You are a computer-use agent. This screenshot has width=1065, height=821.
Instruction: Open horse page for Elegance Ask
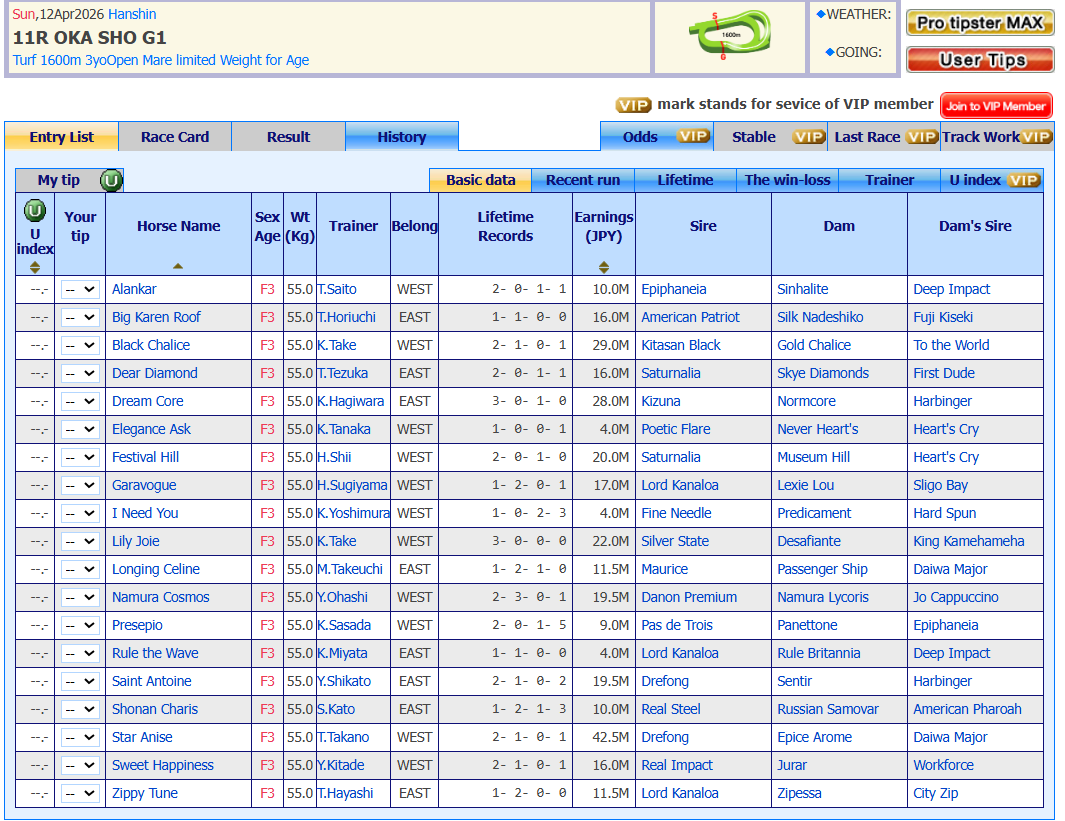[151, 430]
